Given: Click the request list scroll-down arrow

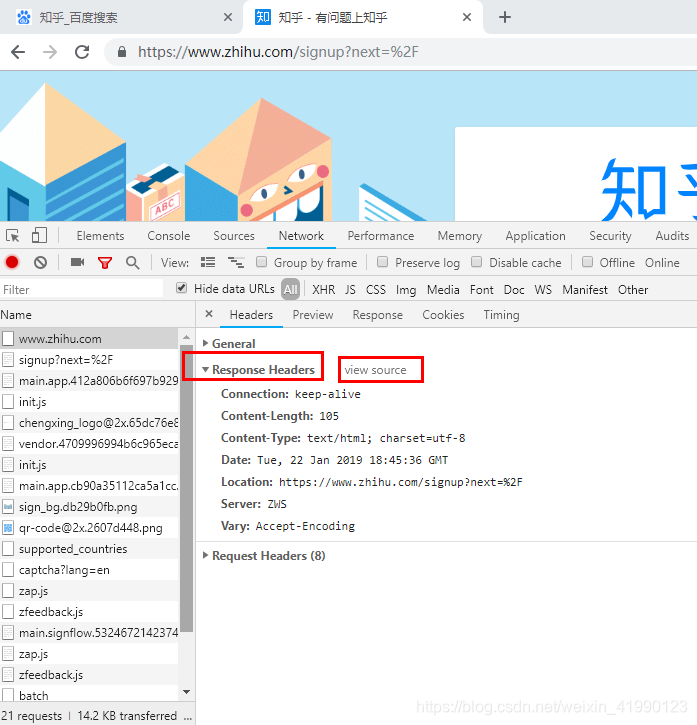Looking at the screenshot, I should coord(186,692).
